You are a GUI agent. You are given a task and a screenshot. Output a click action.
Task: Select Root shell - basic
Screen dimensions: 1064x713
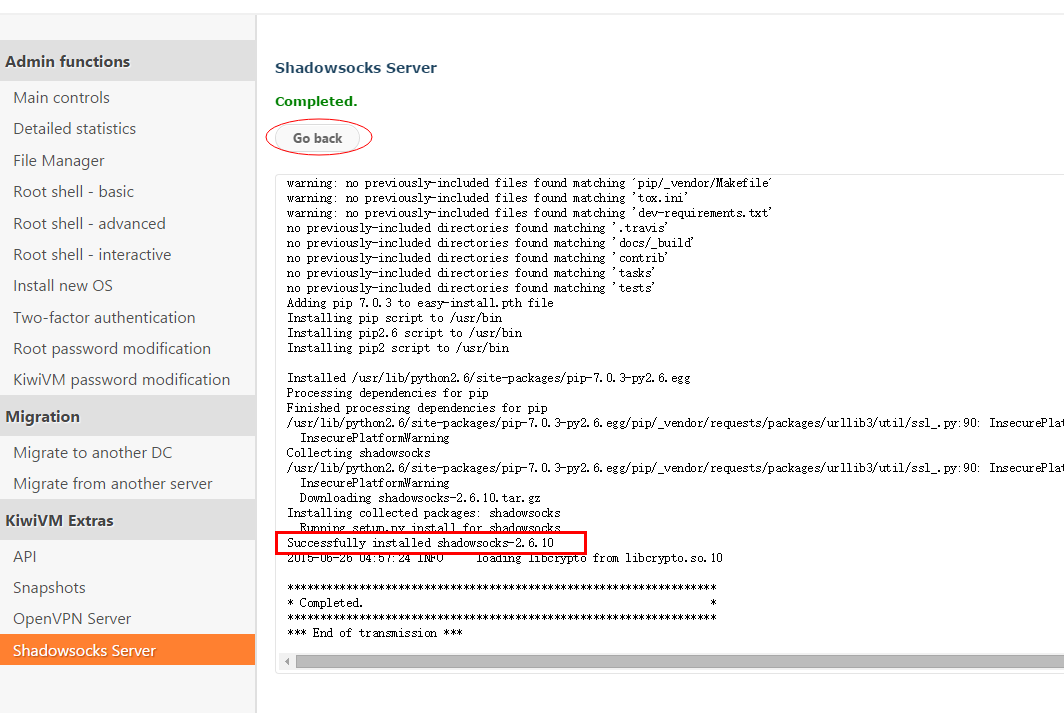click(73, 192)
